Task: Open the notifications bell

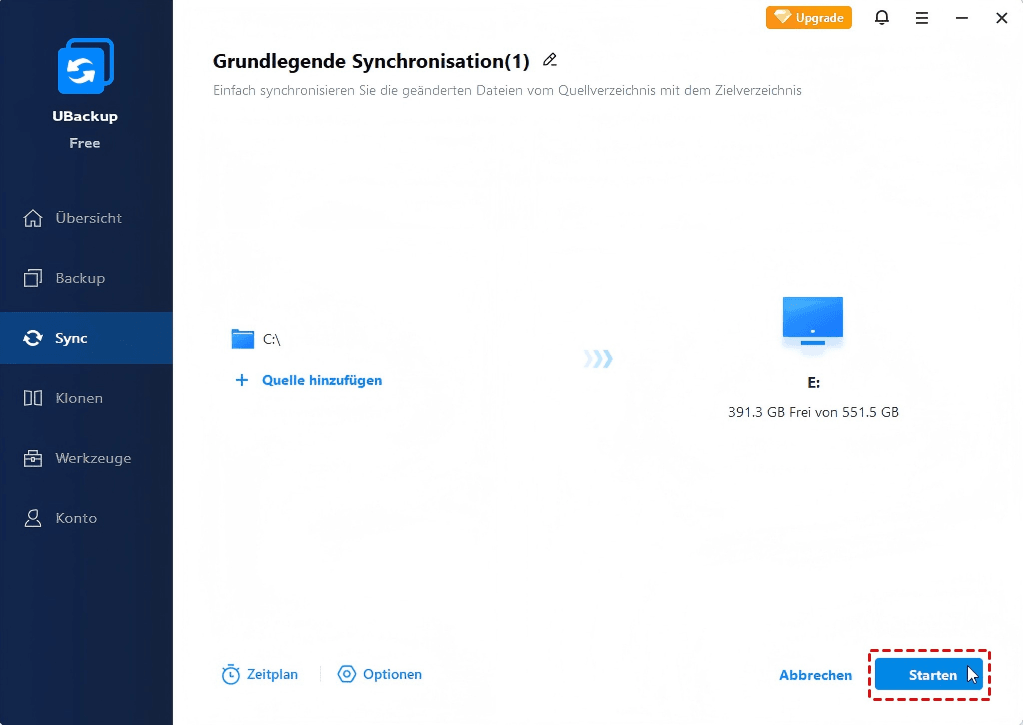Action: point(881,18)
